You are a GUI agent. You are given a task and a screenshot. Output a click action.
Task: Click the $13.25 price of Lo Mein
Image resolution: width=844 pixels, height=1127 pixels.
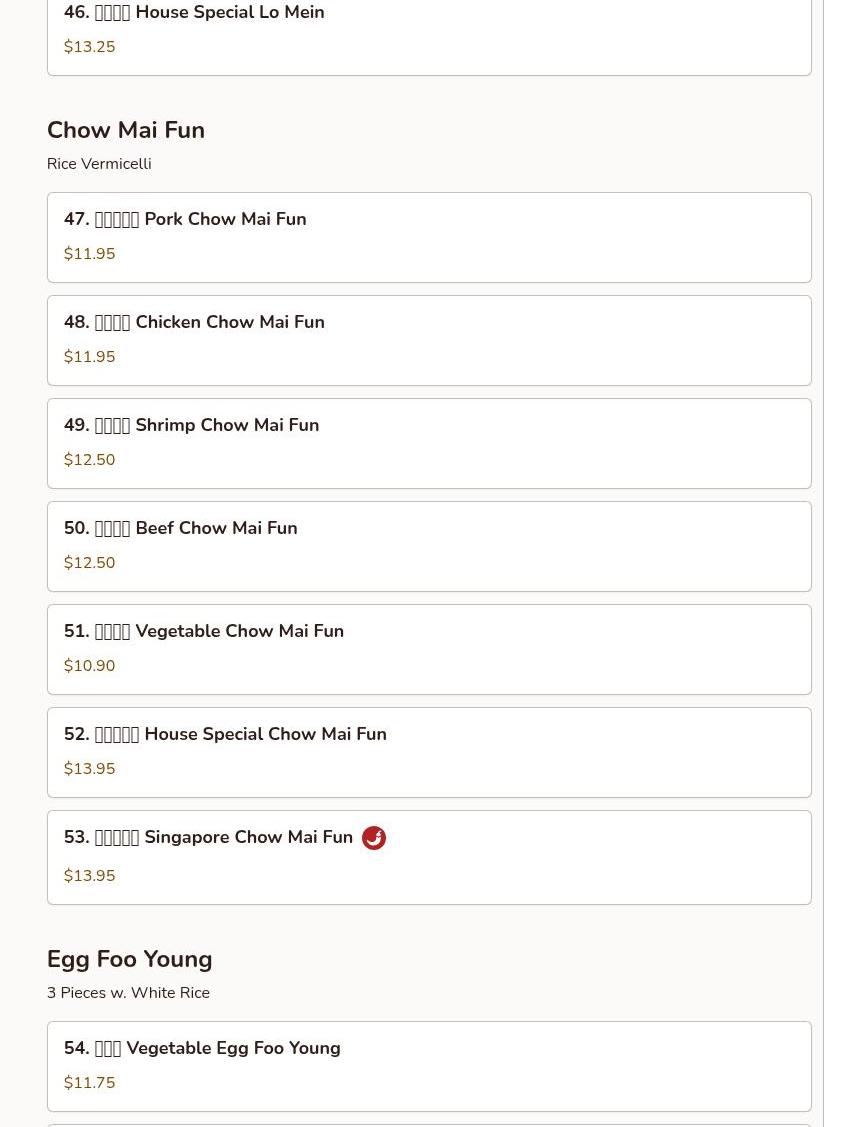coord(89,47)
